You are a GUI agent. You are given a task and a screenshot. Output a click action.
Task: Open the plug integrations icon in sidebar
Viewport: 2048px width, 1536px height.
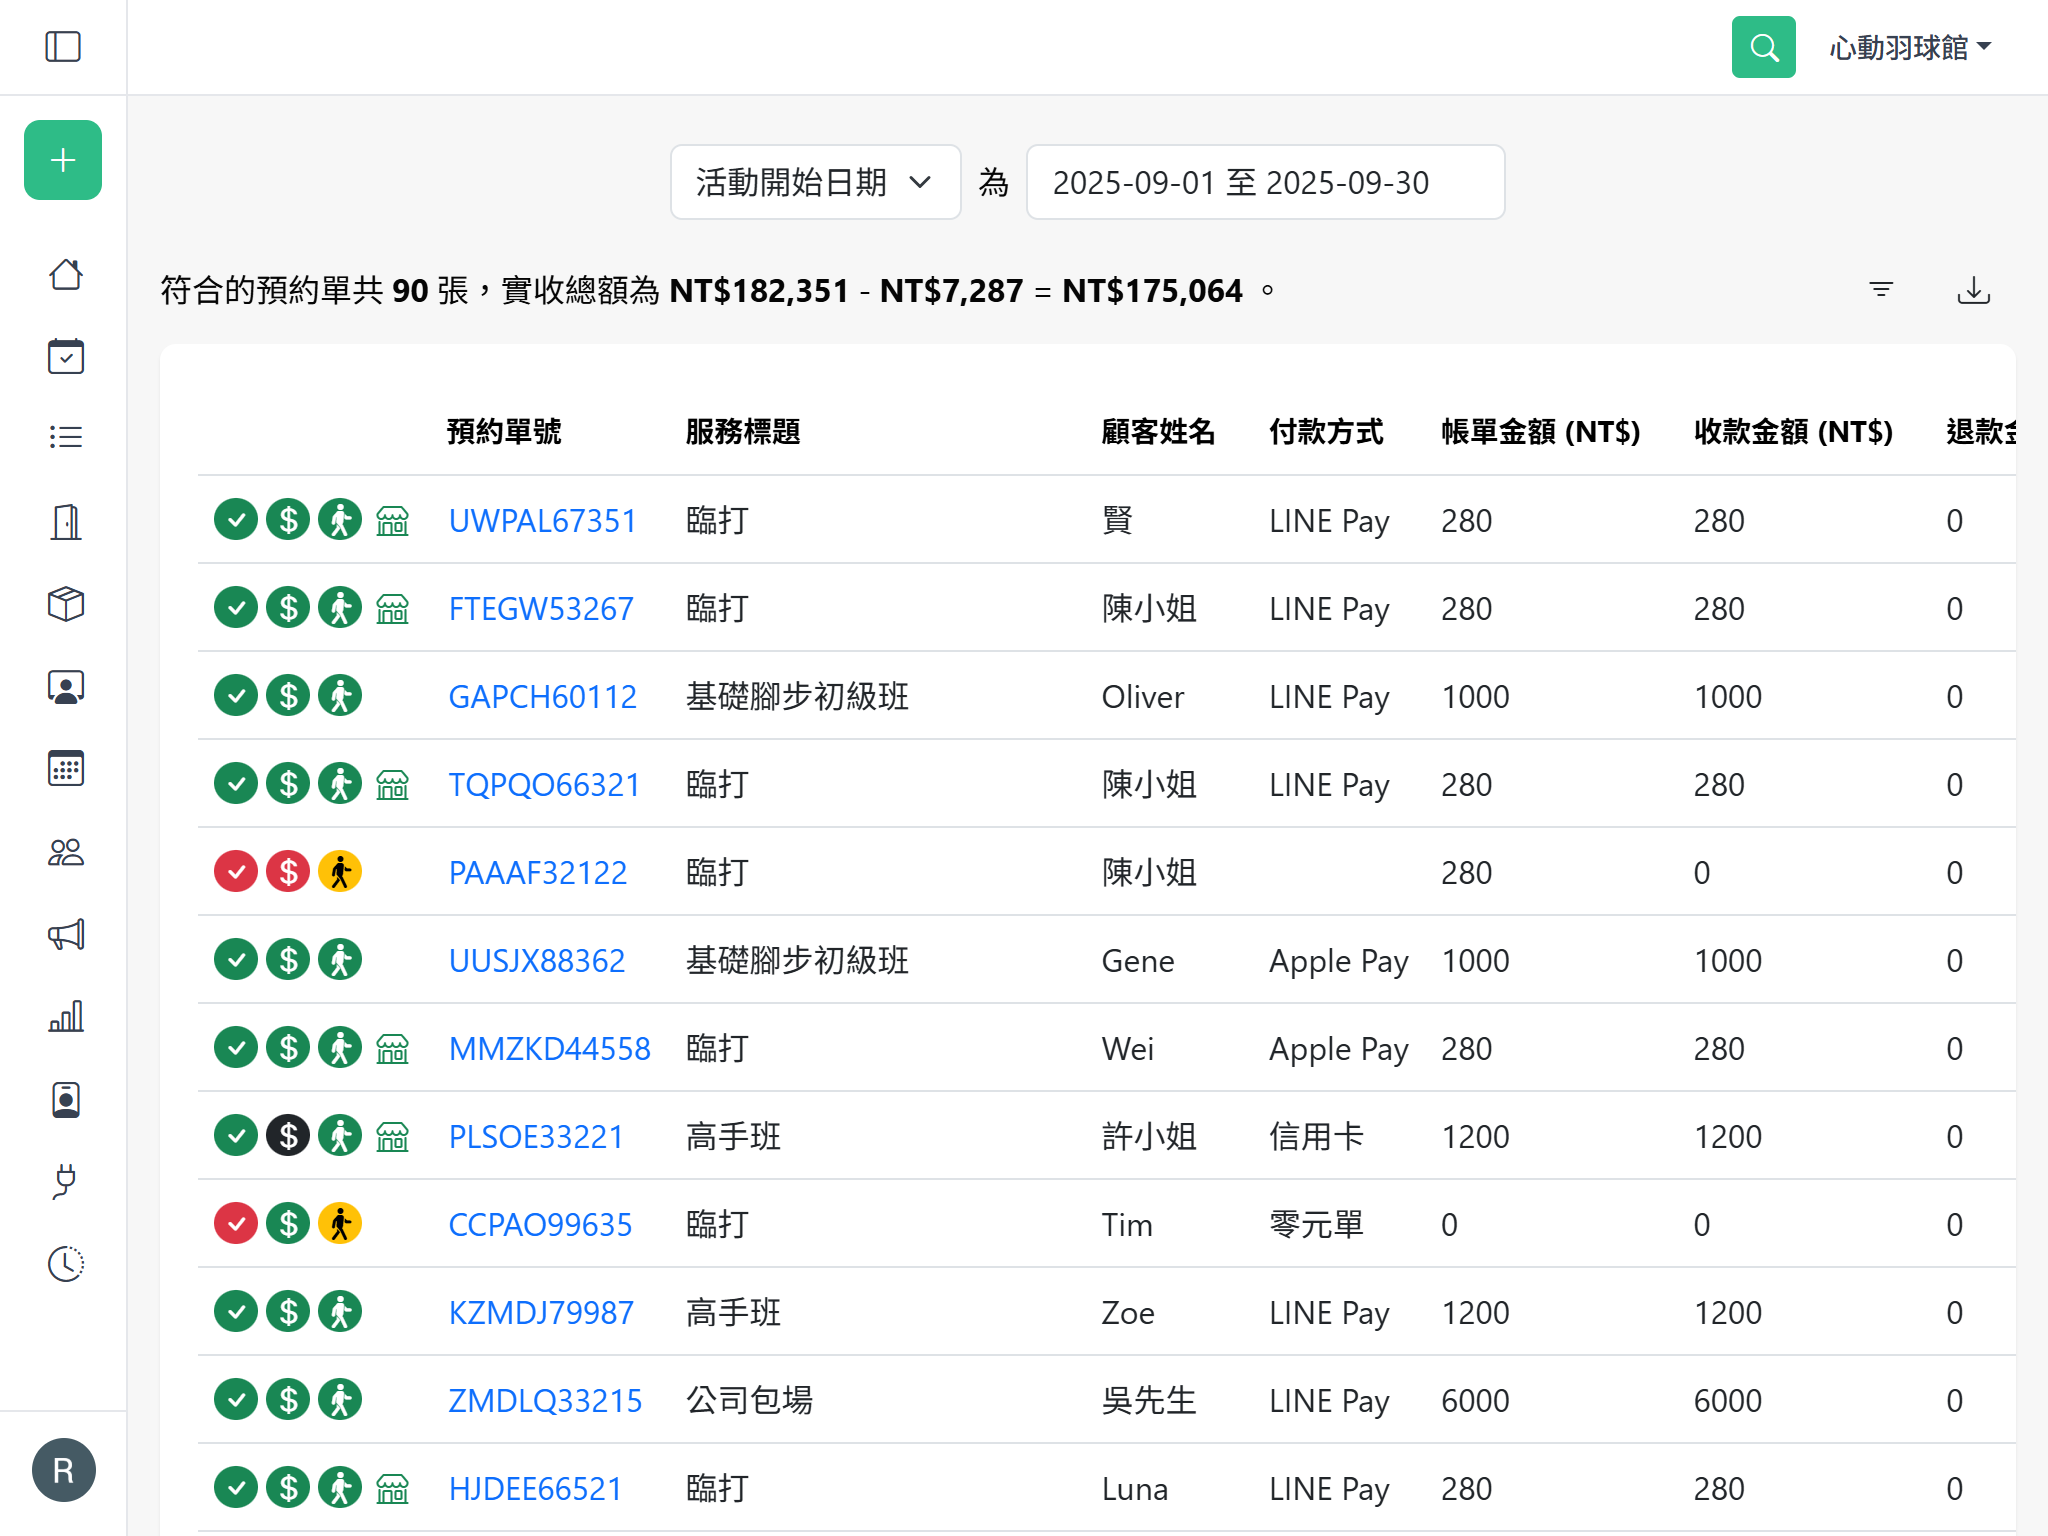pyautogui.click(x=66, y=1182)
